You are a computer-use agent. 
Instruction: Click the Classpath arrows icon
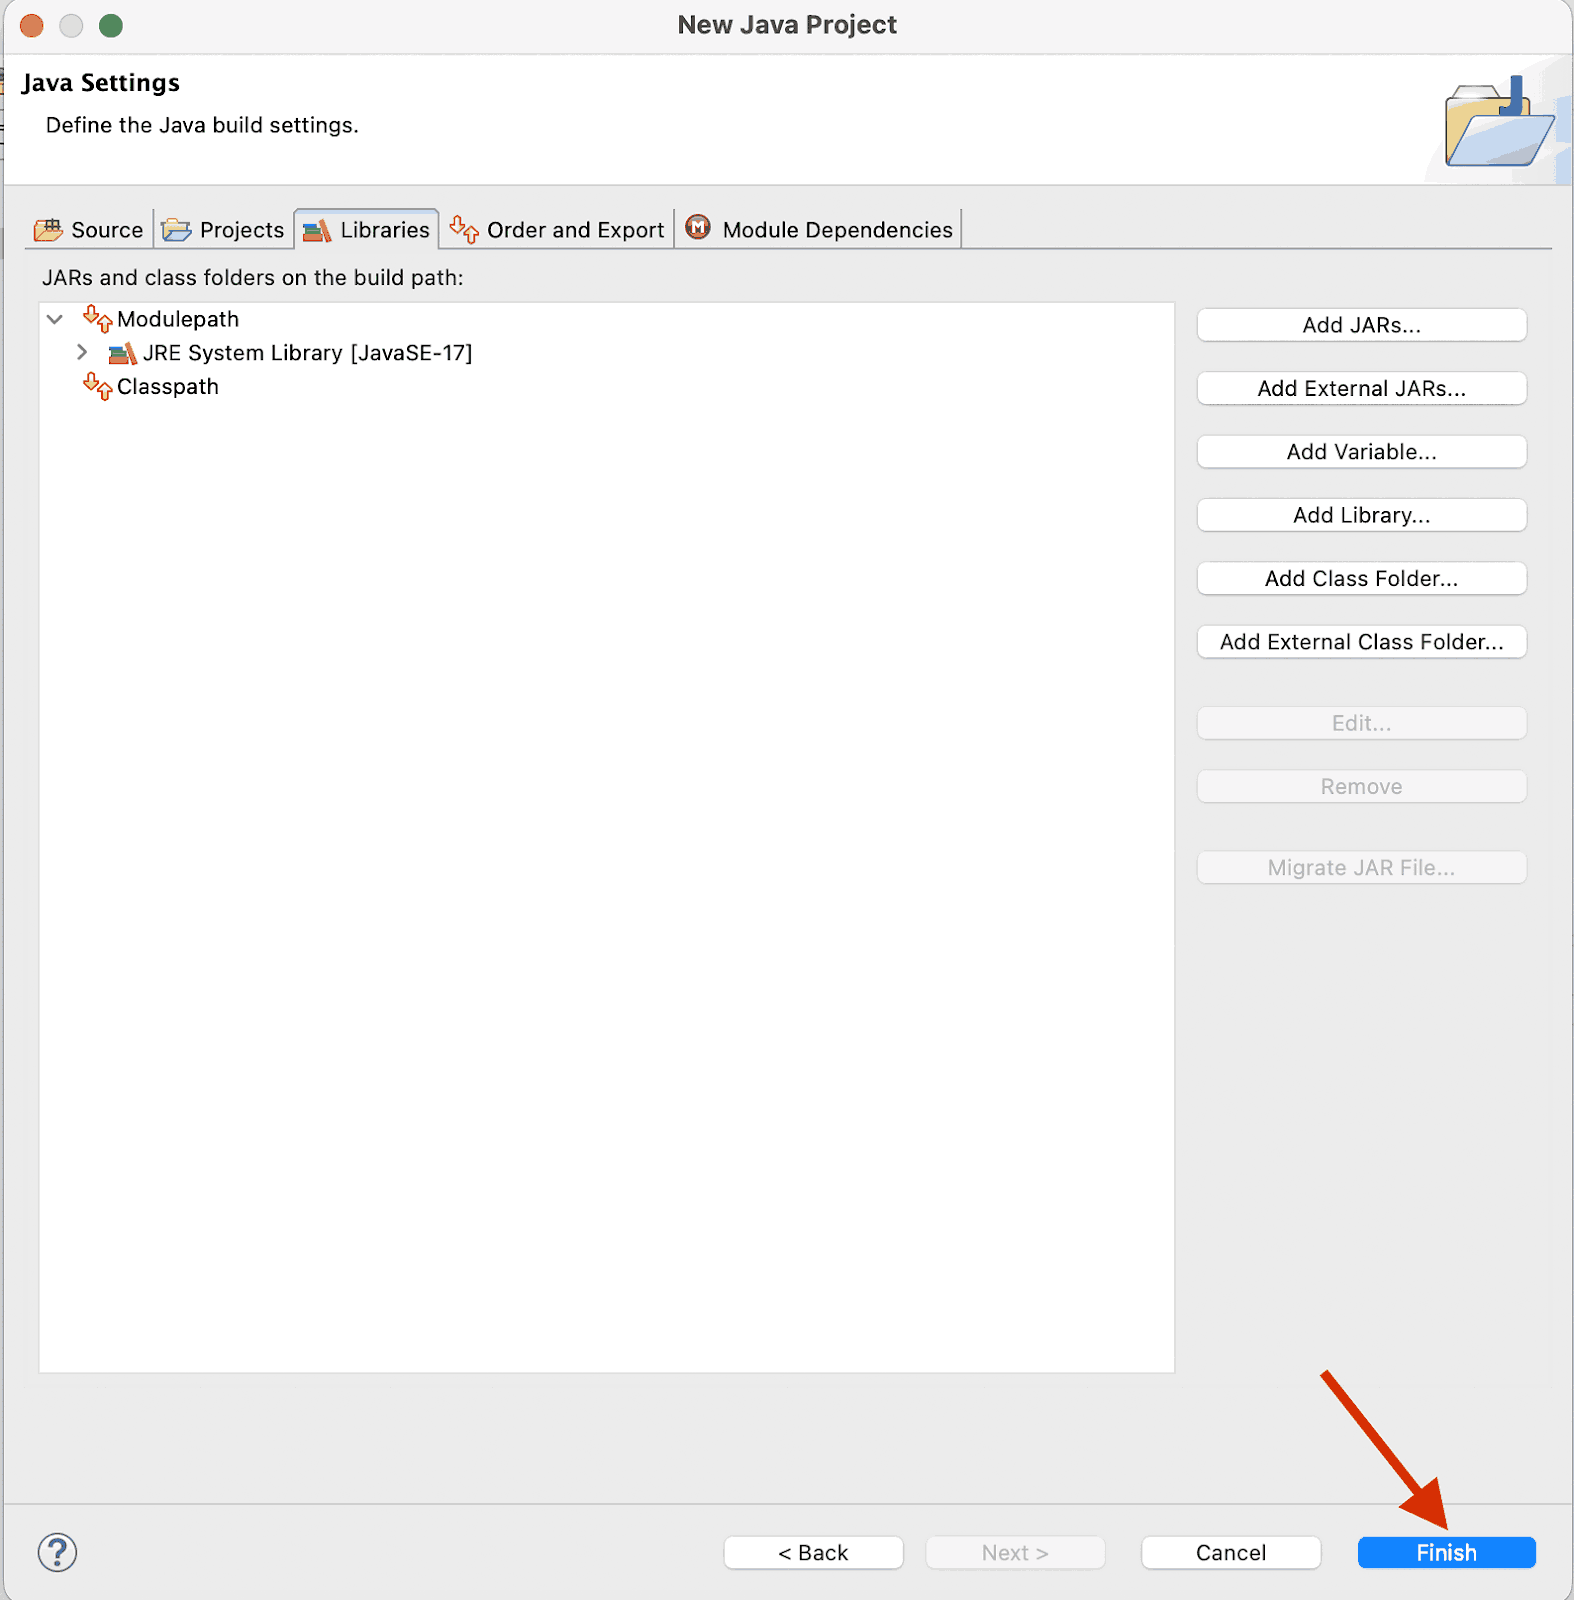(97, 386)
